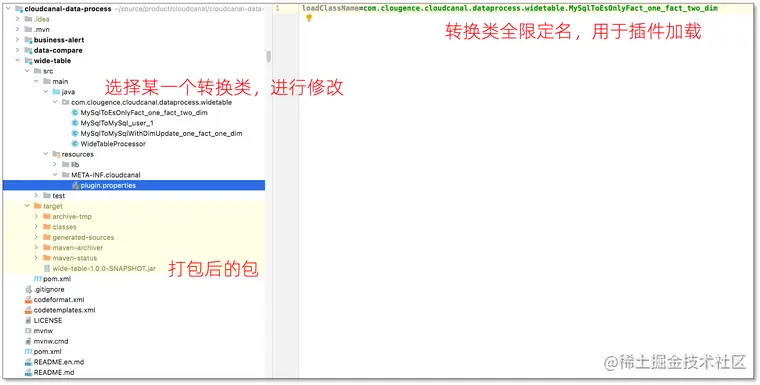Viewport: 760px width, 385px height.
Task: Collapse the resources folder chevron
Action: (x=46, y=154)
